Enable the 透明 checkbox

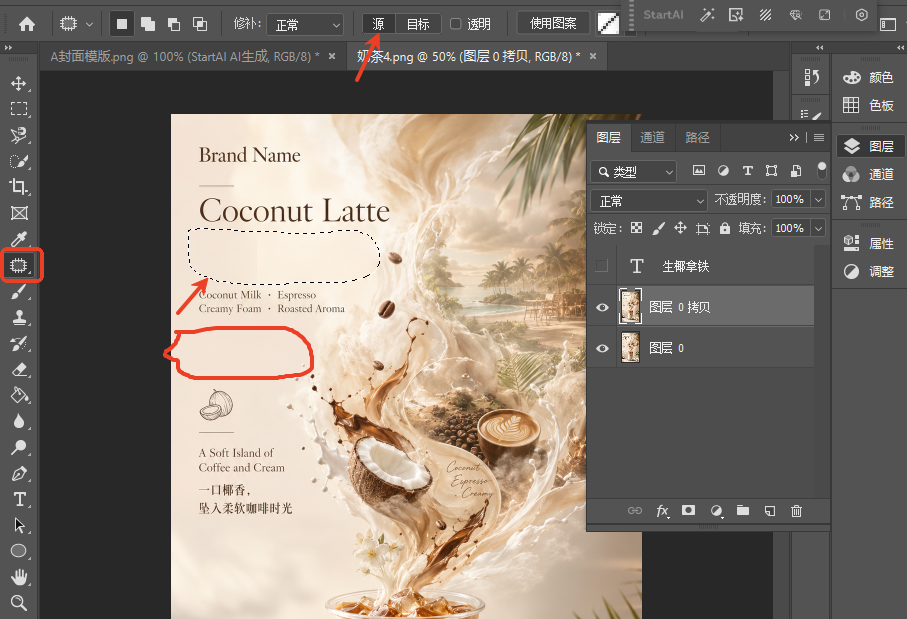[x=456, y=24]
